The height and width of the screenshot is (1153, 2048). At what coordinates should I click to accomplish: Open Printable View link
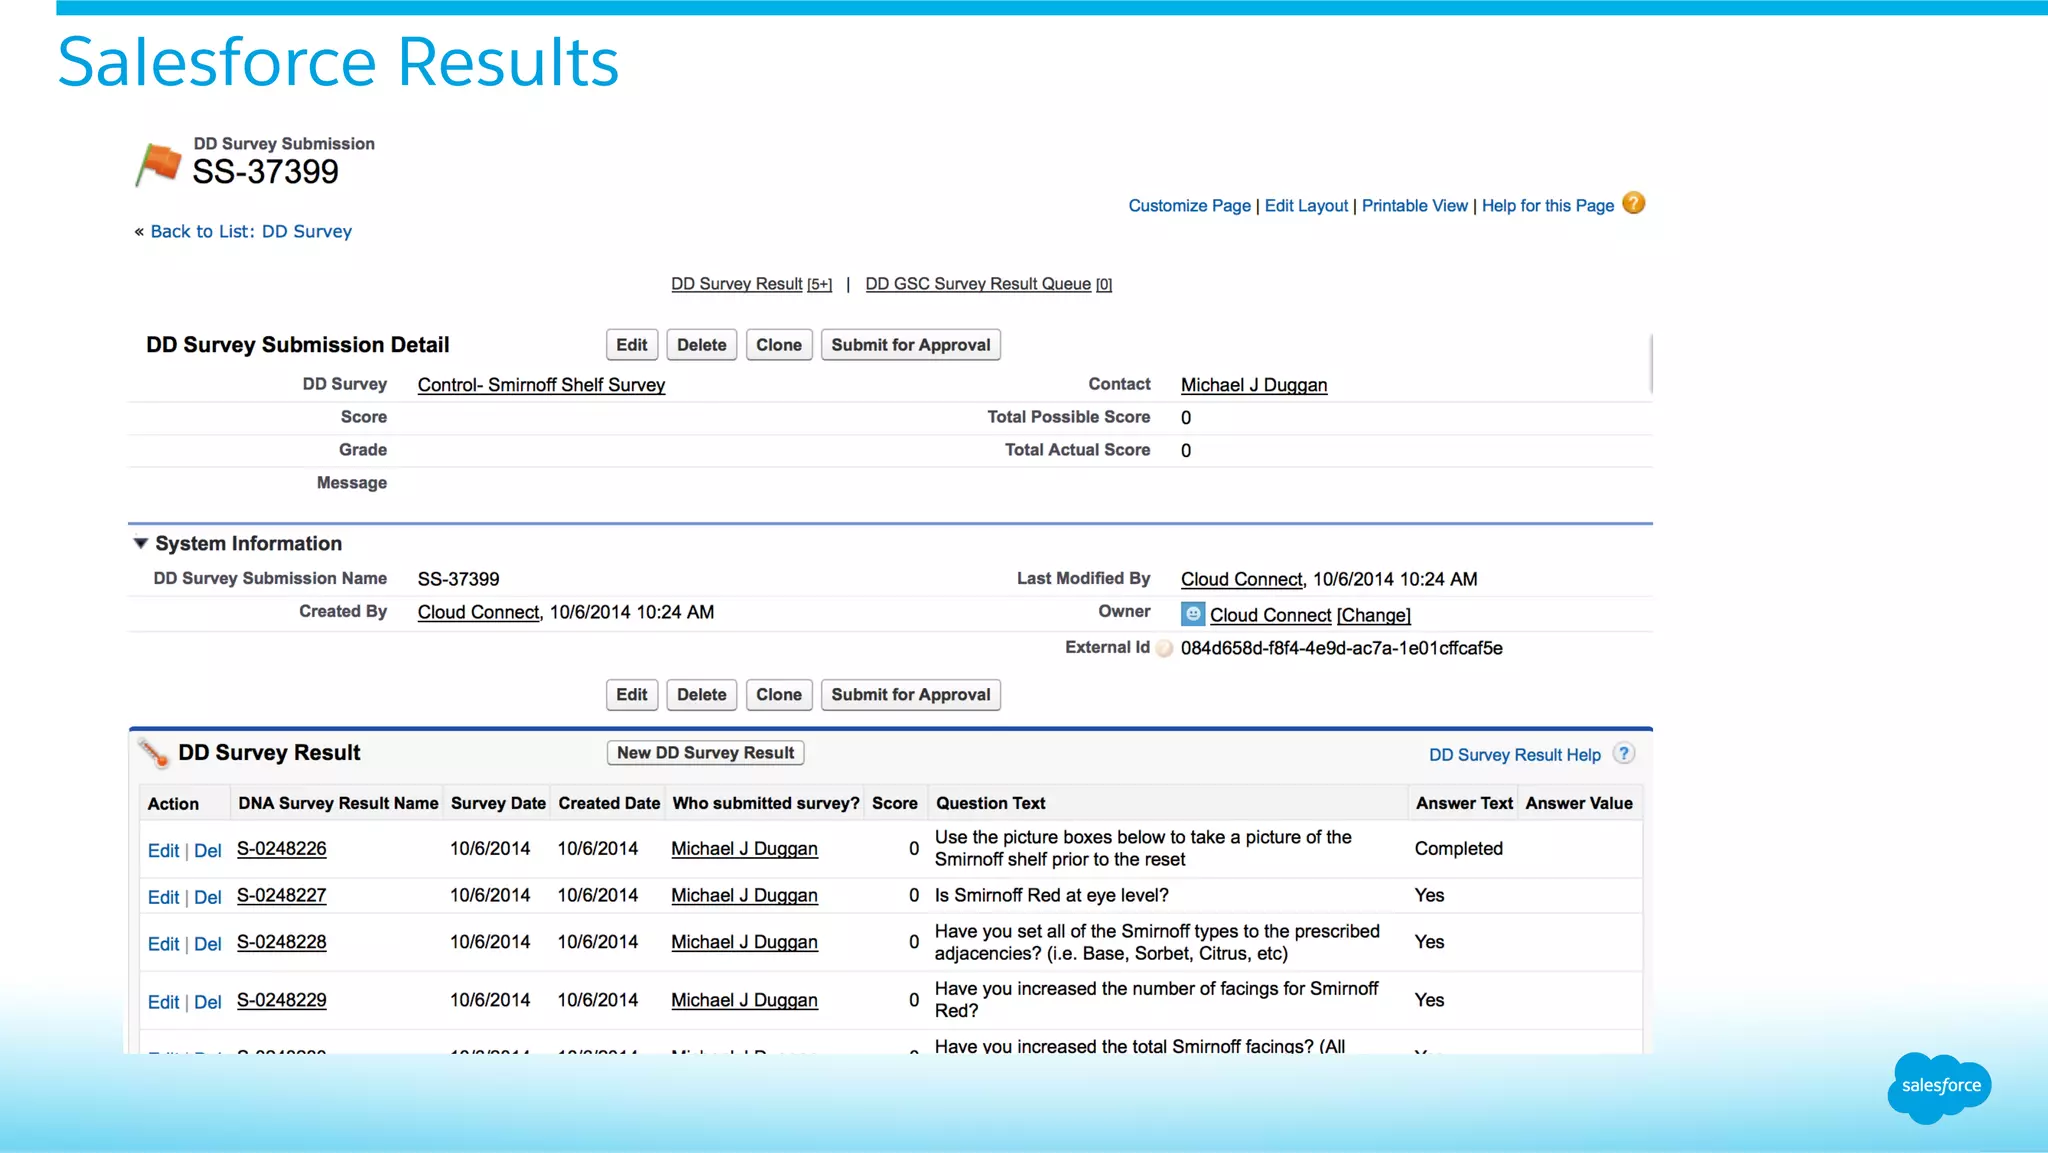click(x=1414, y=205)
